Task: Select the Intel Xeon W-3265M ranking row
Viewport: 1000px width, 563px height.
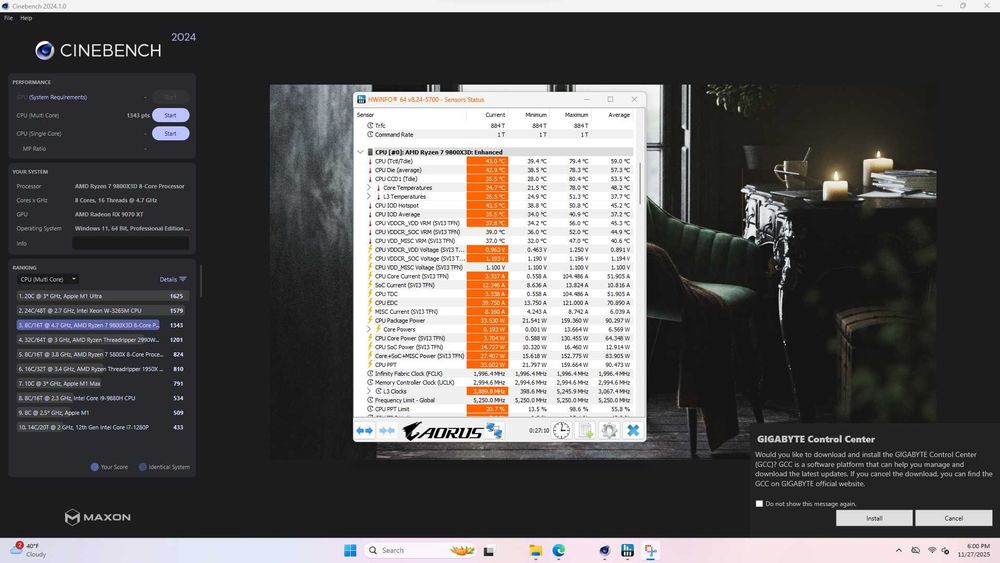Action: [101, 311]
